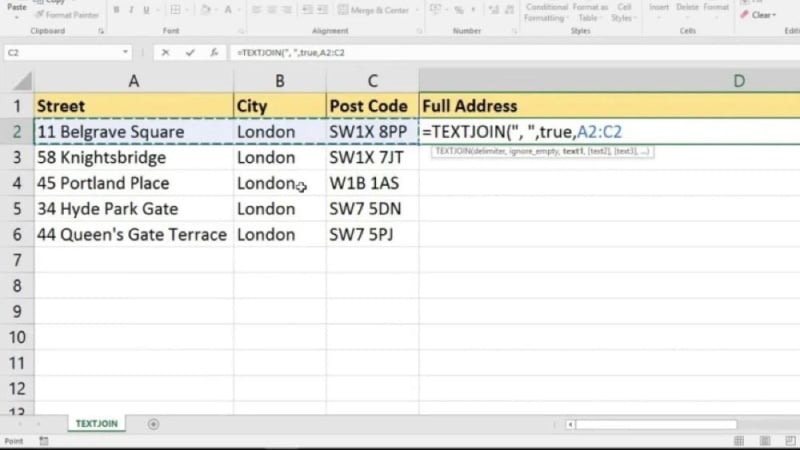
Task: Select the TEXTJOIN sheet tab
Action: coord(97,424)
